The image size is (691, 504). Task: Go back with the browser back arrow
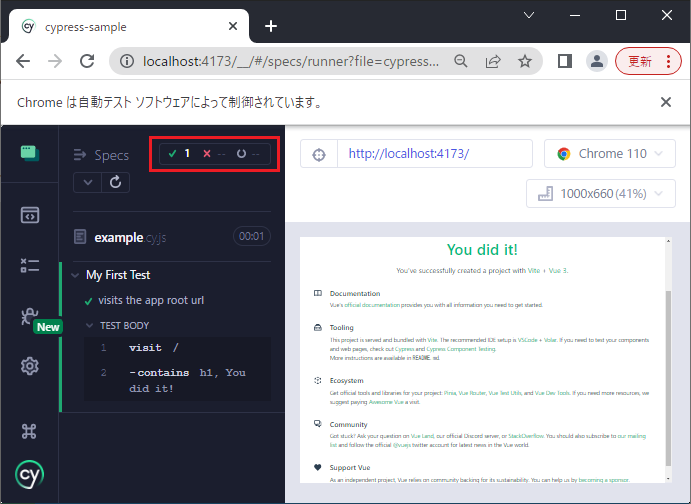click(23, 61)
